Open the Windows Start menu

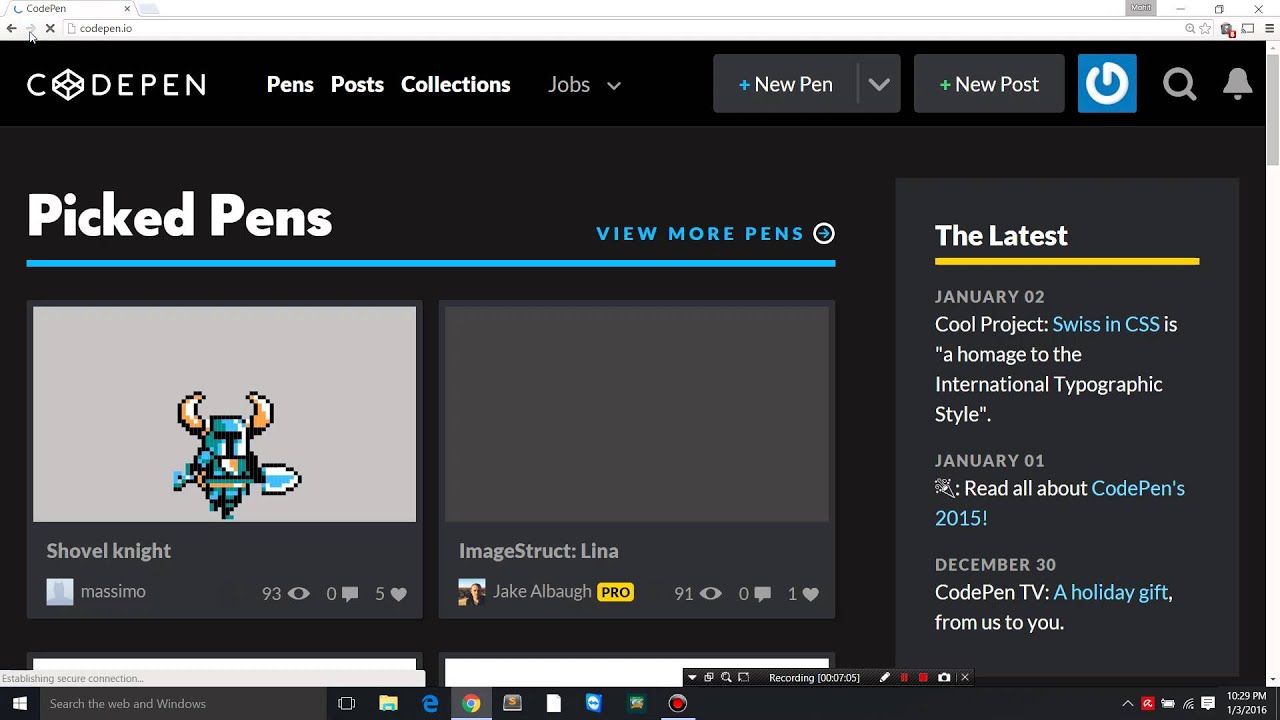coord(19,704)
